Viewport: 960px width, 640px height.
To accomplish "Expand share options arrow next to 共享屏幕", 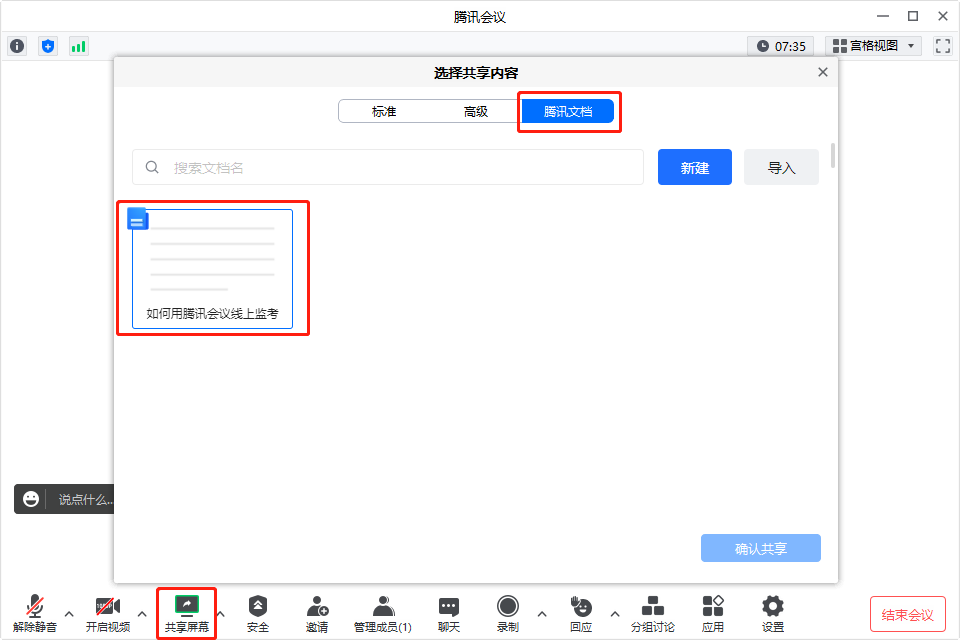I will click(x=221, y=614).
